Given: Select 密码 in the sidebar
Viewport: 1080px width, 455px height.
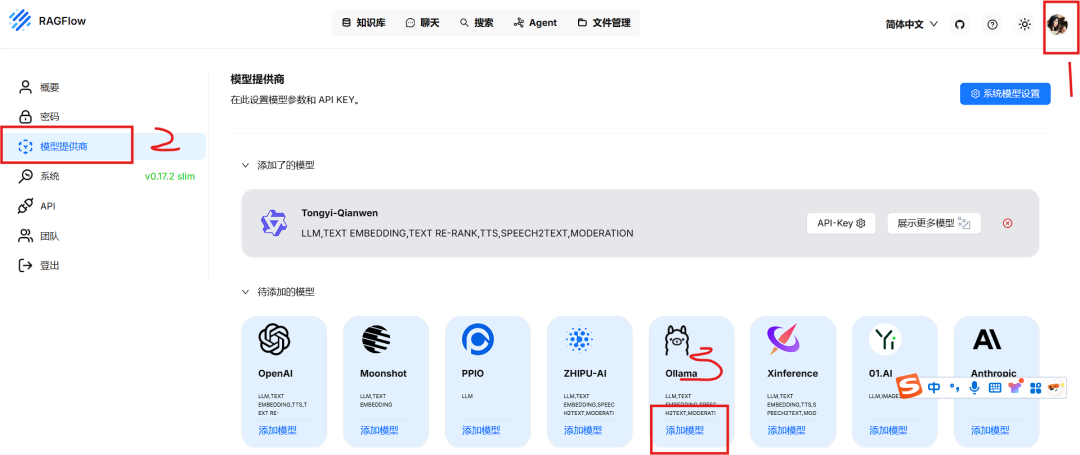Looking at the screenshot, I should click(103, 116).
